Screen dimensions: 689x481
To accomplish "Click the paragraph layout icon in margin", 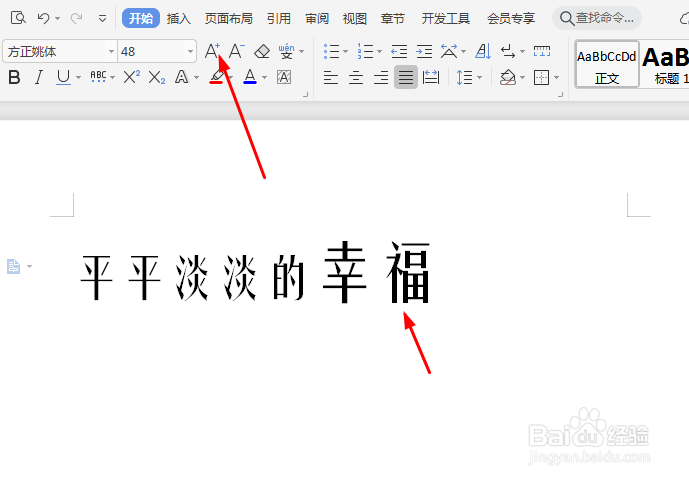I will click(x=14, y=266).
